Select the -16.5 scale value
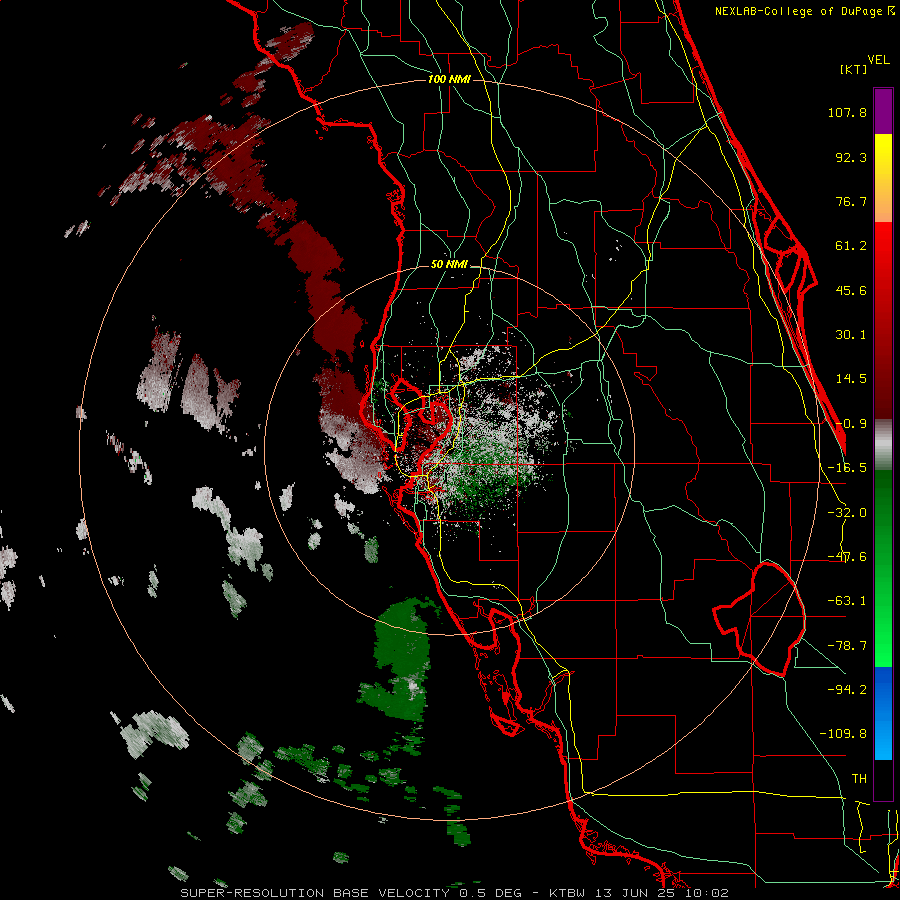The image size is (900, 900). (847, 468)
